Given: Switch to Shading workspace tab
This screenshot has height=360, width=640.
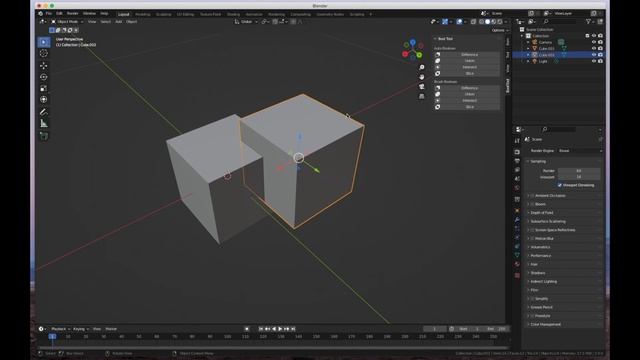Looking at the screenshot, I should 233,14.
